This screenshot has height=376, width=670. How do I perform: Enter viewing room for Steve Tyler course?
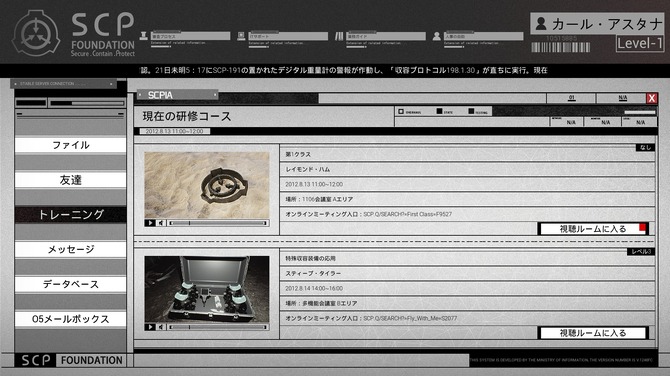pyautogui.click(x=593, y=333)
